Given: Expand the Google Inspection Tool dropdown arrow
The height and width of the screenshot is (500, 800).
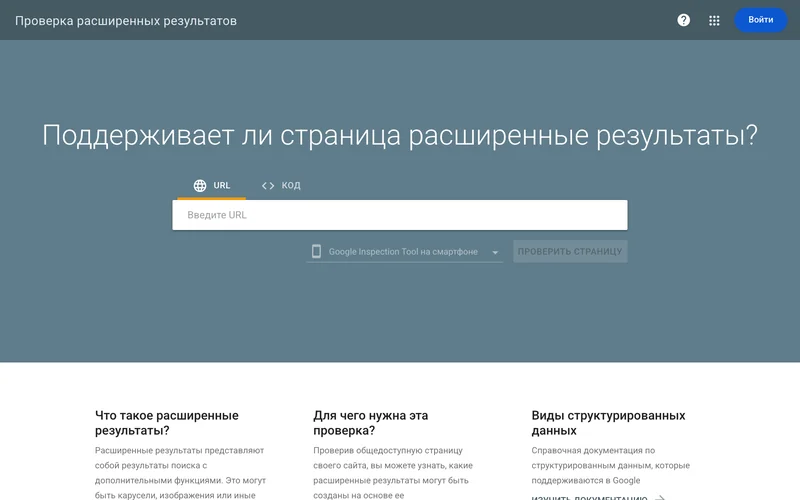Looking at the screenshot, I should tap(495, 253).
